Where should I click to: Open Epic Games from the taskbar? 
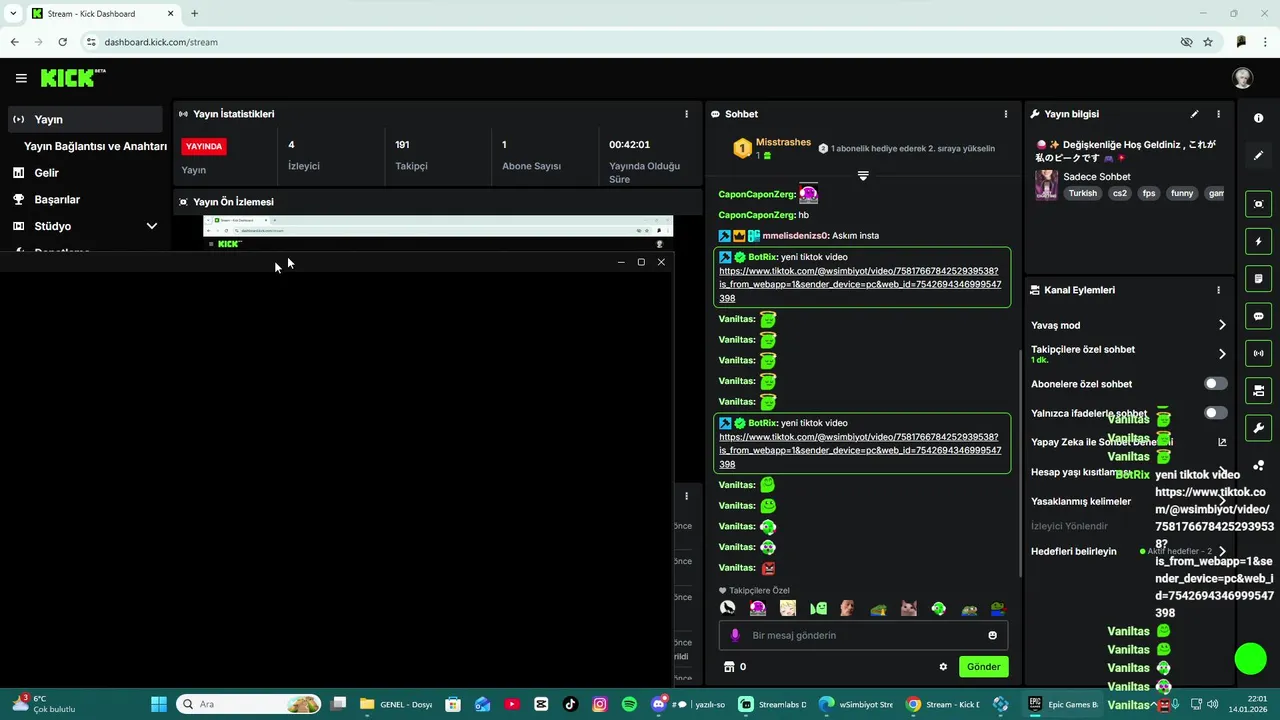1064,704
